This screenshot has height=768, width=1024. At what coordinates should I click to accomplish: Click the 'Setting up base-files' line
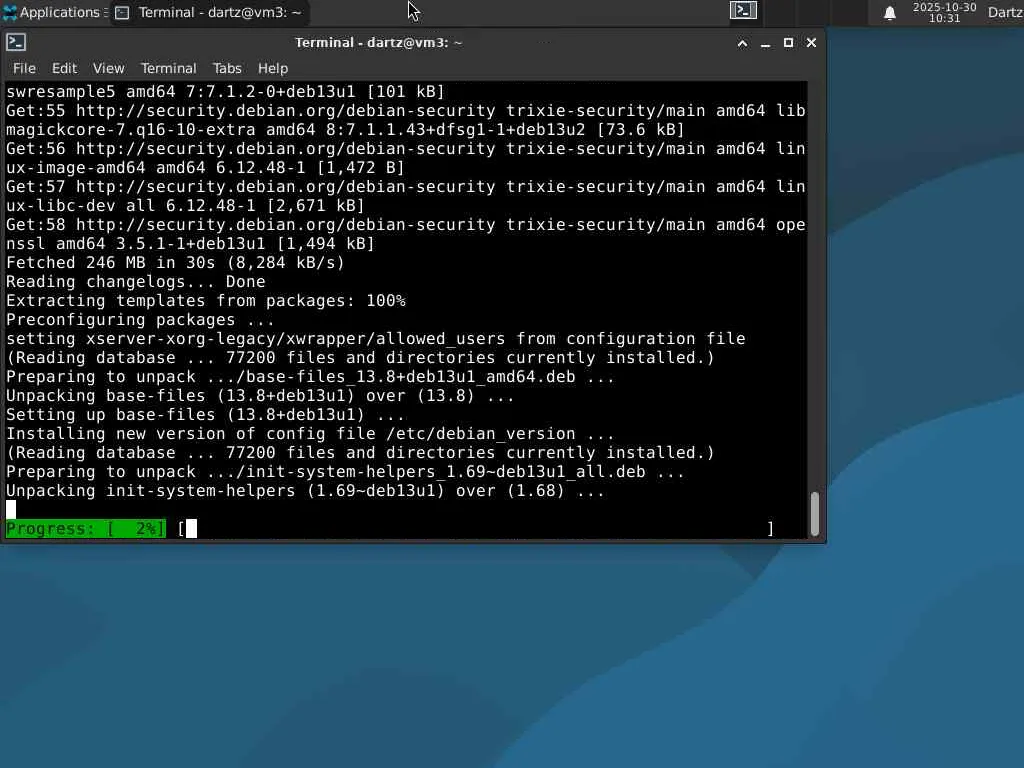[206, 415]
